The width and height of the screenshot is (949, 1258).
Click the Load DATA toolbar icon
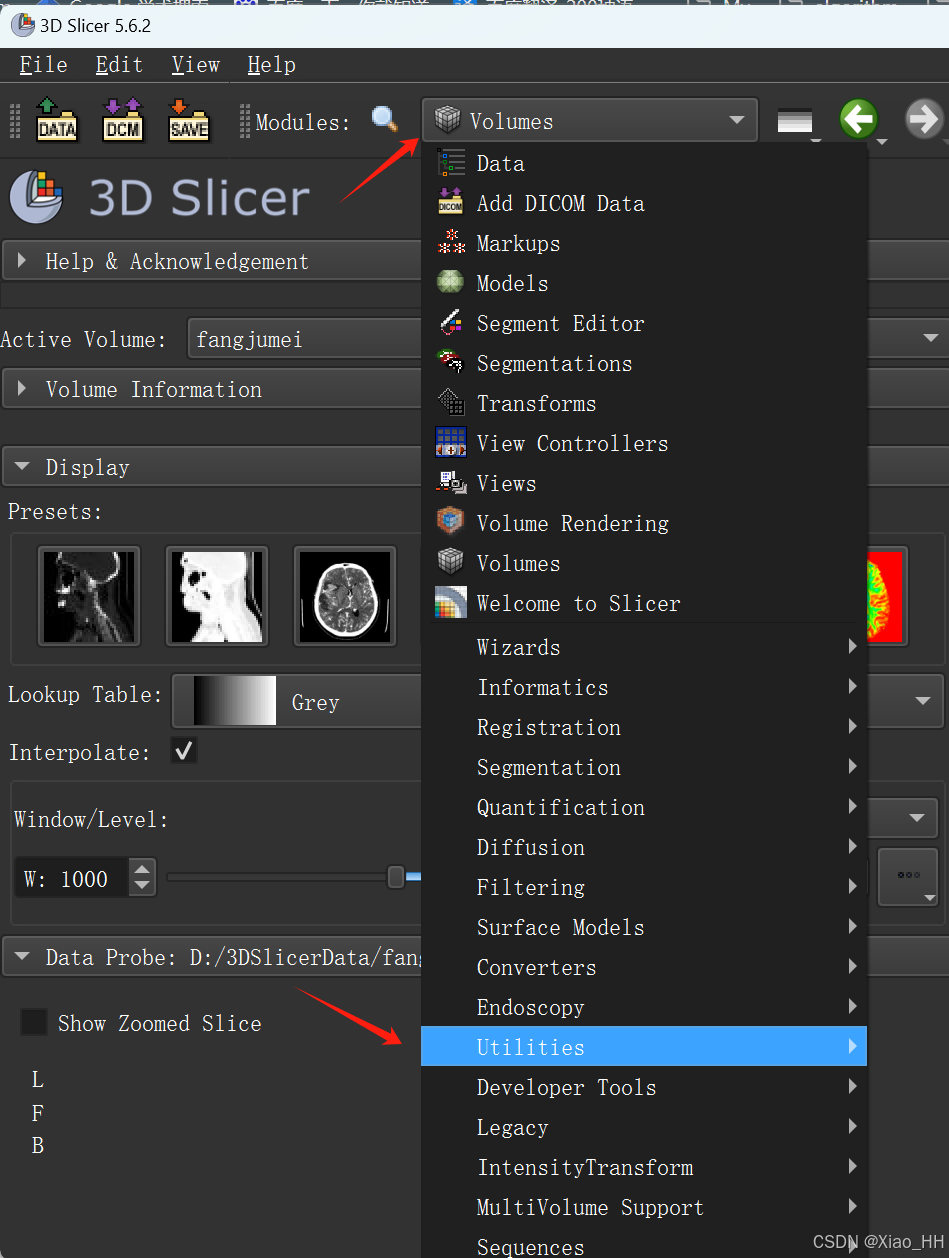point(57,120)
